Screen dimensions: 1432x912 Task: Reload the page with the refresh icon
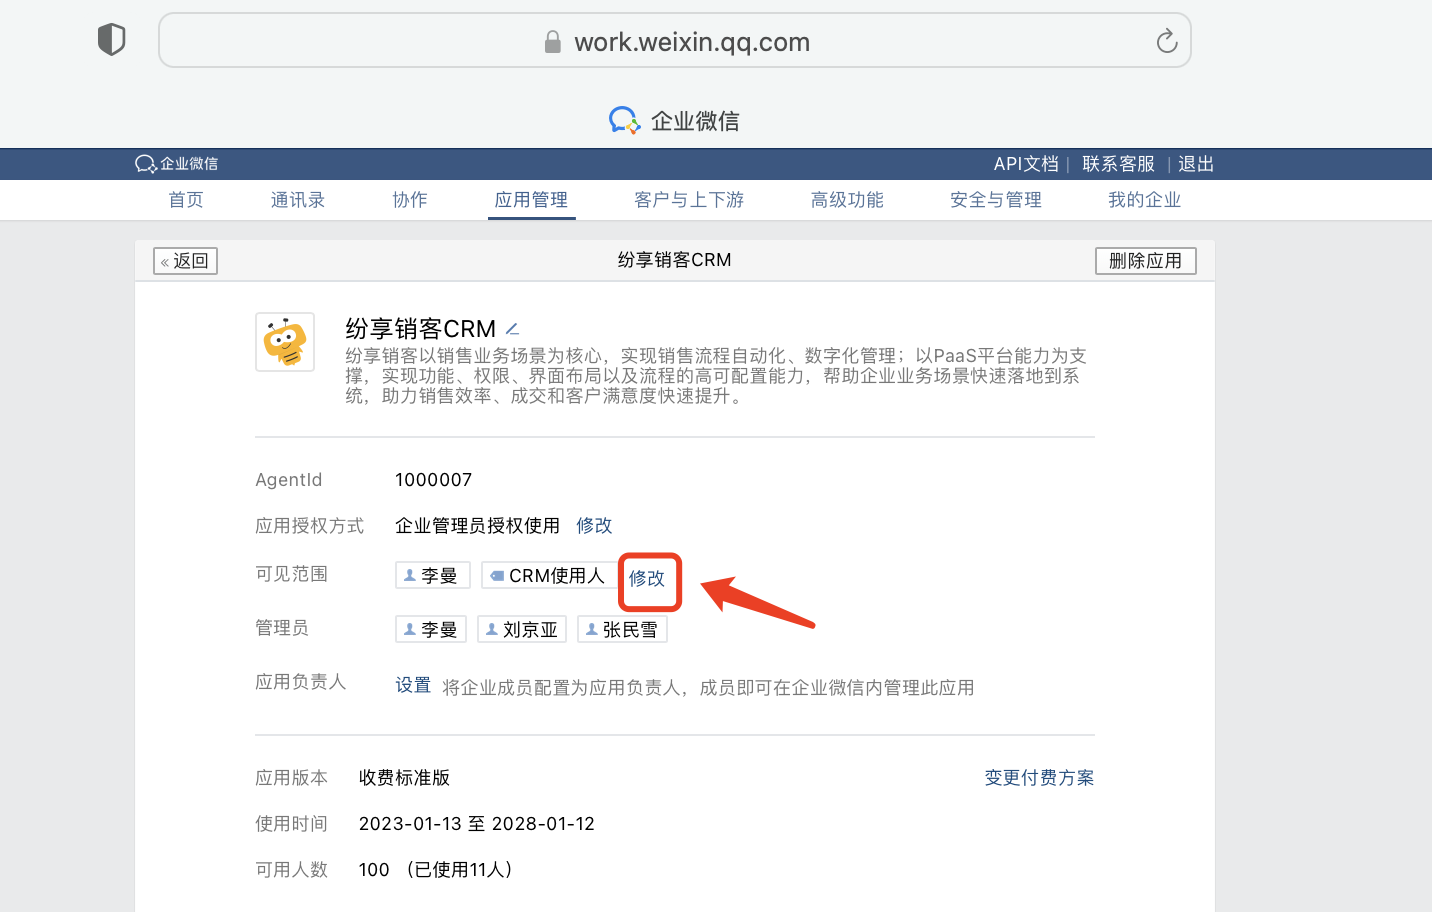click(1166, 41)
